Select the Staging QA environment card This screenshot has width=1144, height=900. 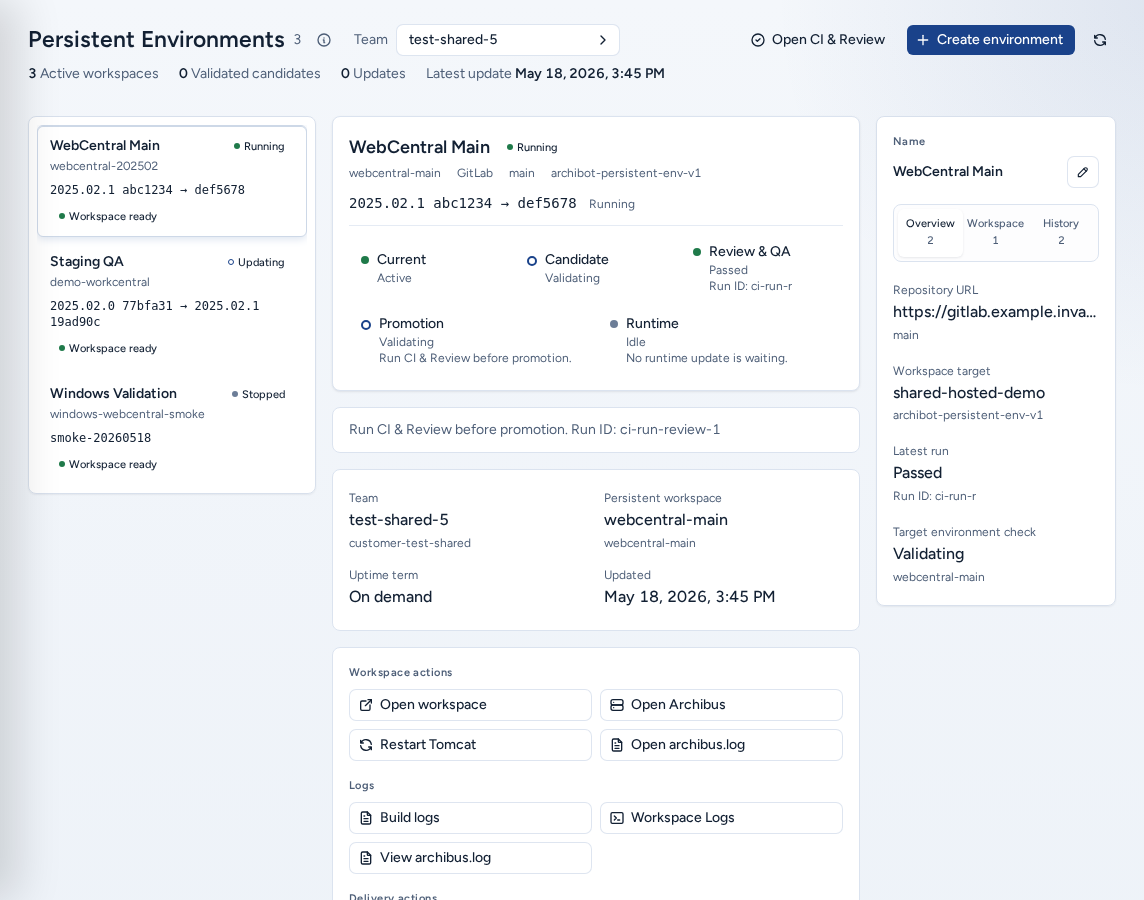point(172,305)
